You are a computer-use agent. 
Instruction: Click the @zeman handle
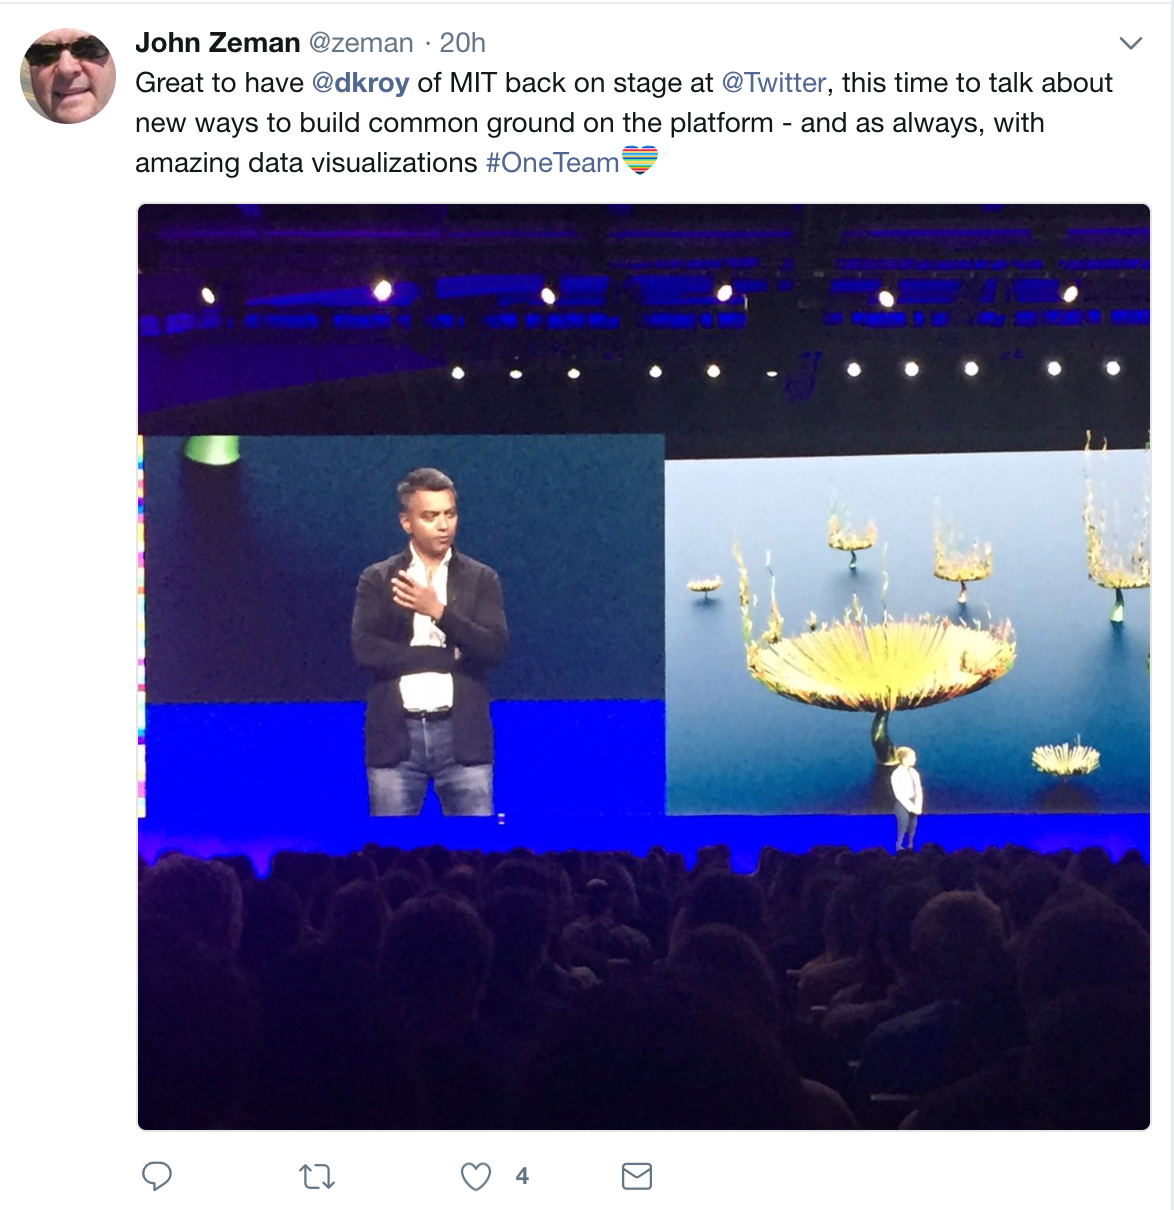click(361, 43)
